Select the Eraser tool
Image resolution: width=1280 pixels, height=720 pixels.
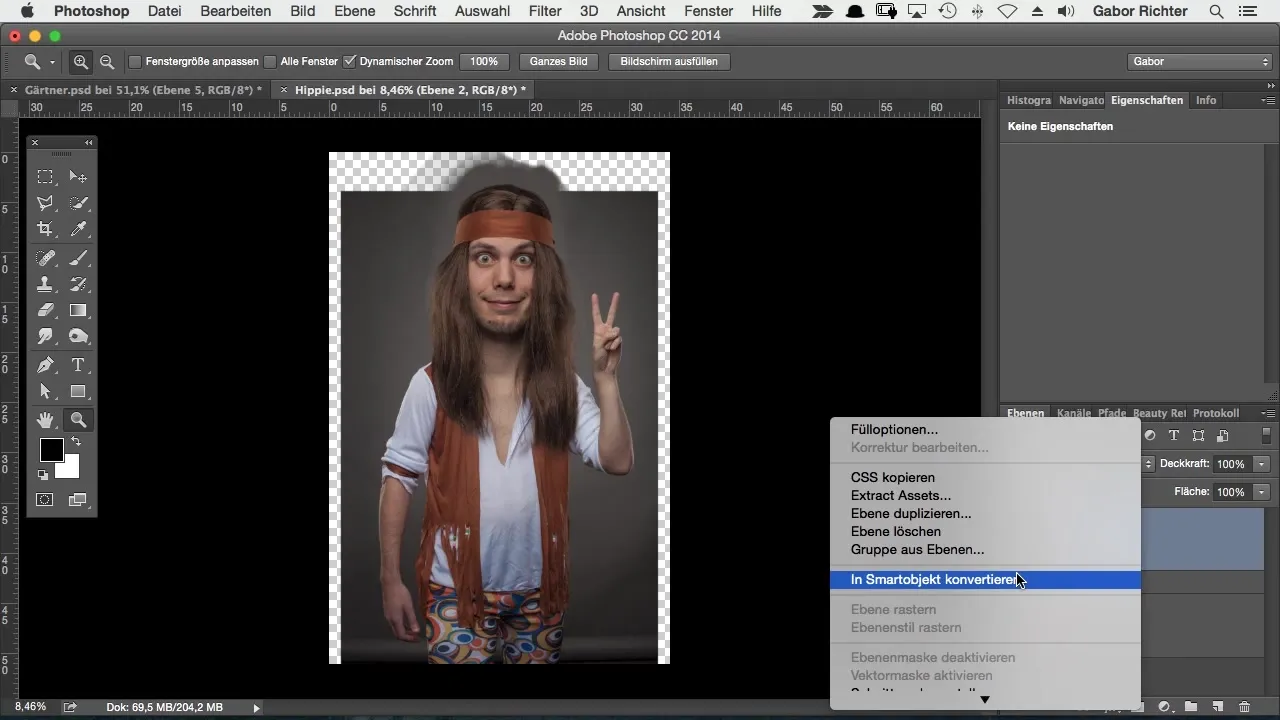(45, 310)
